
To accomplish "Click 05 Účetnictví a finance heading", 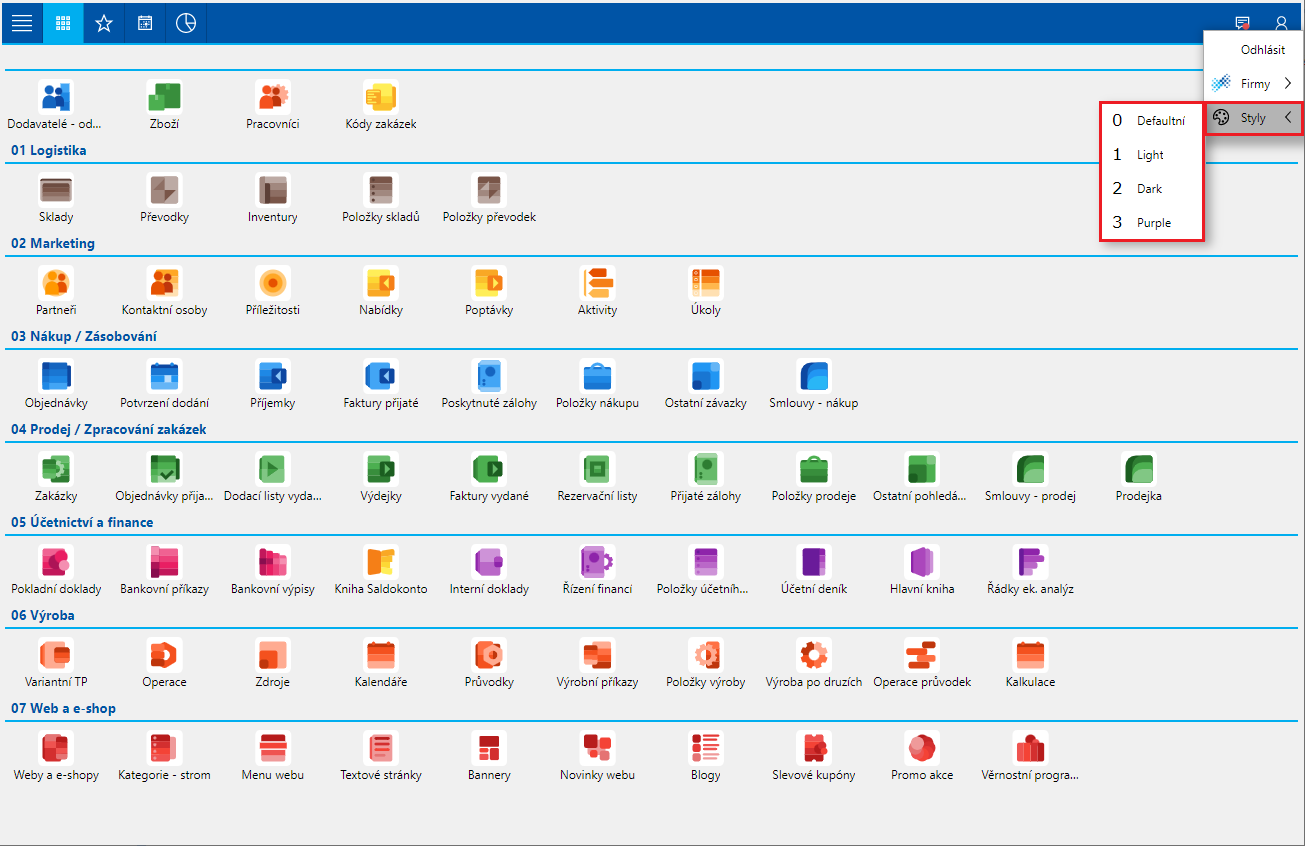I will (x=82, y=522).
